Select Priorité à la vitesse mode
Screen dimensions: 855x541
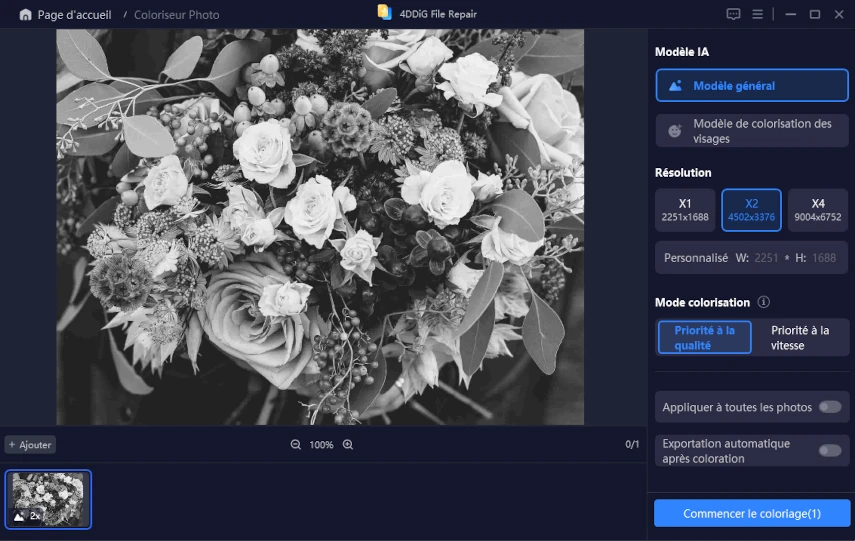point(800,338)
